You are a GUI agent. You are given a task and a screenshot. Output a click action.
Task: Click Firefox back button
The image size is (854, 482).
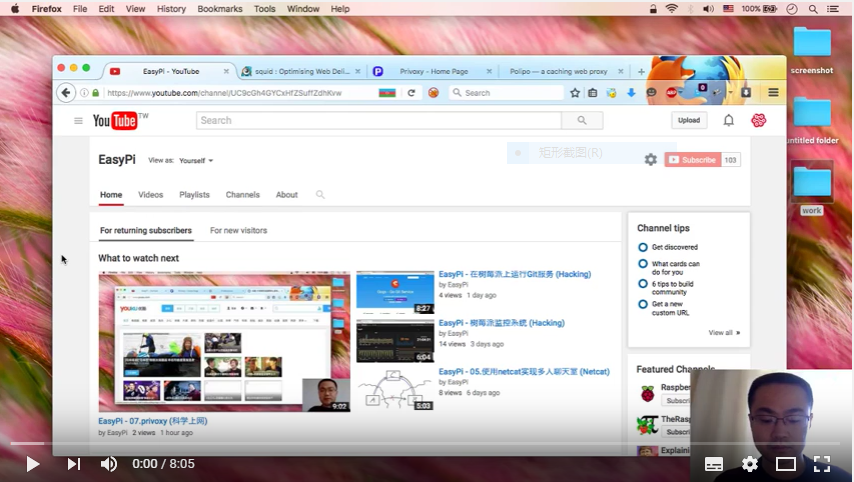[x=66, y=93]
